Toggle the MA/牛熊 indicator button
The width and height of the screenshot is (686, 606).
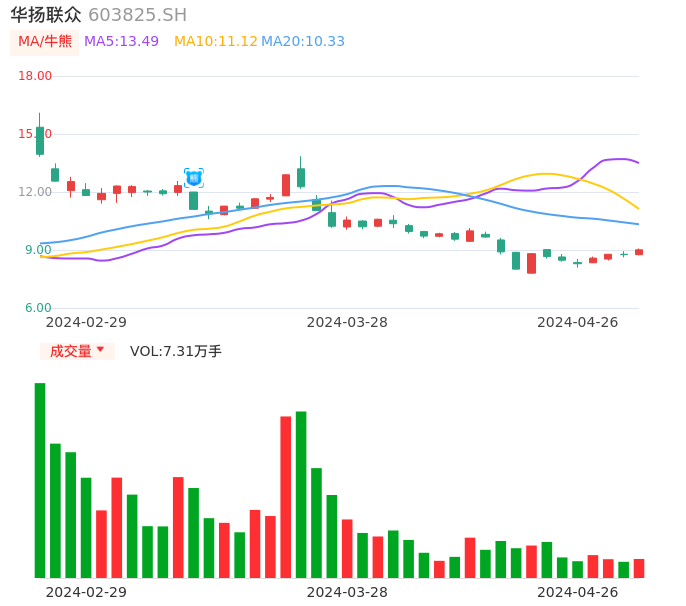45,42
